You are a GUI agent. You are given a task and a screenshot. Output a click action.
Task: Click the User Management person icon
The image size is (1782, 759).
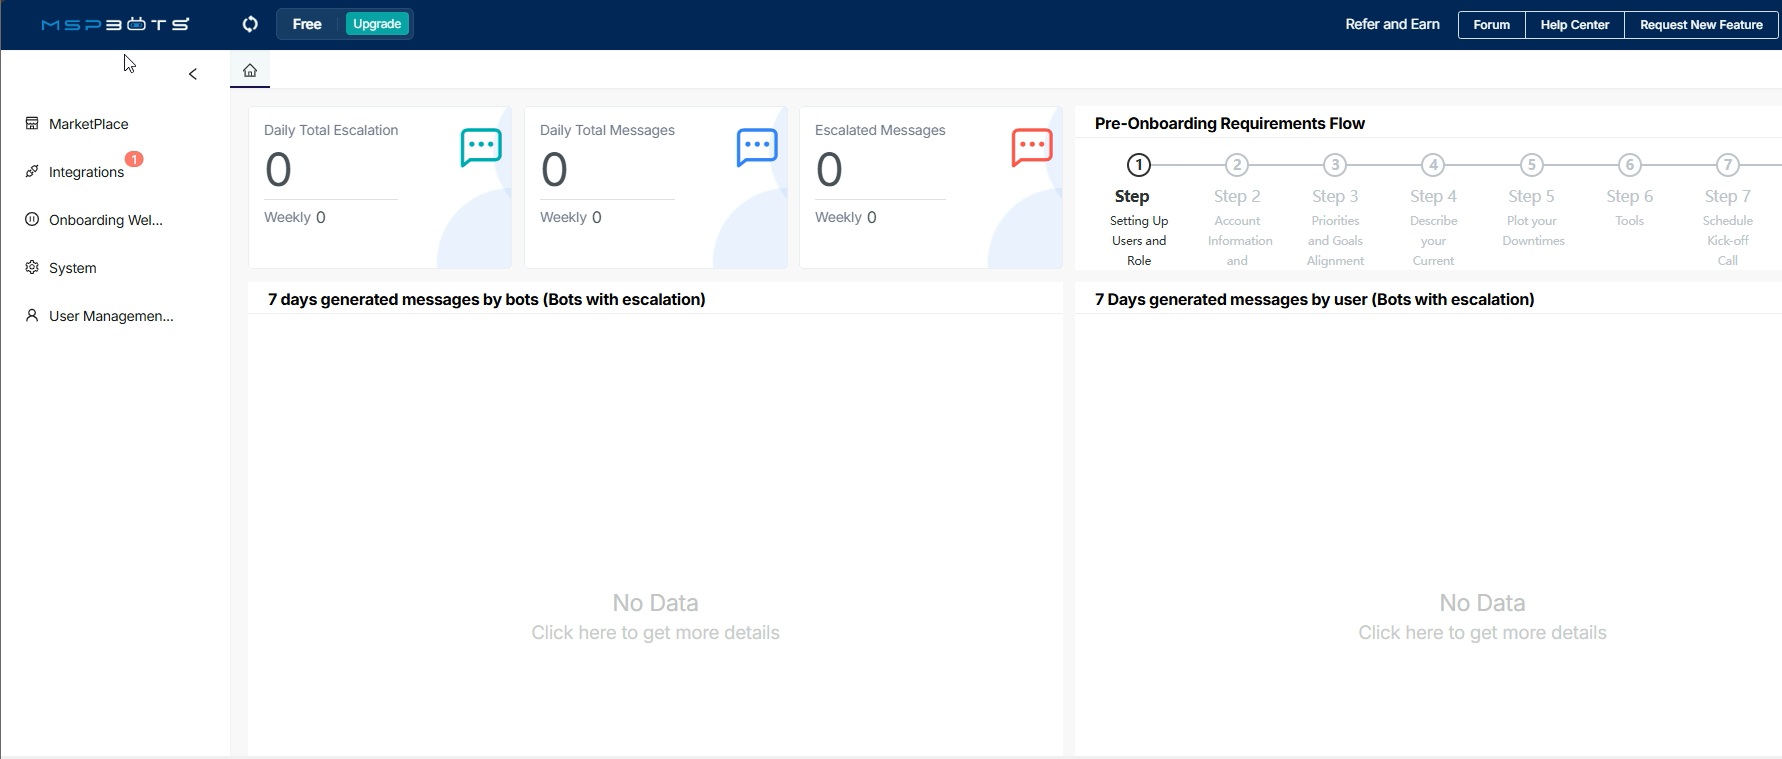[x=32, y=316]
